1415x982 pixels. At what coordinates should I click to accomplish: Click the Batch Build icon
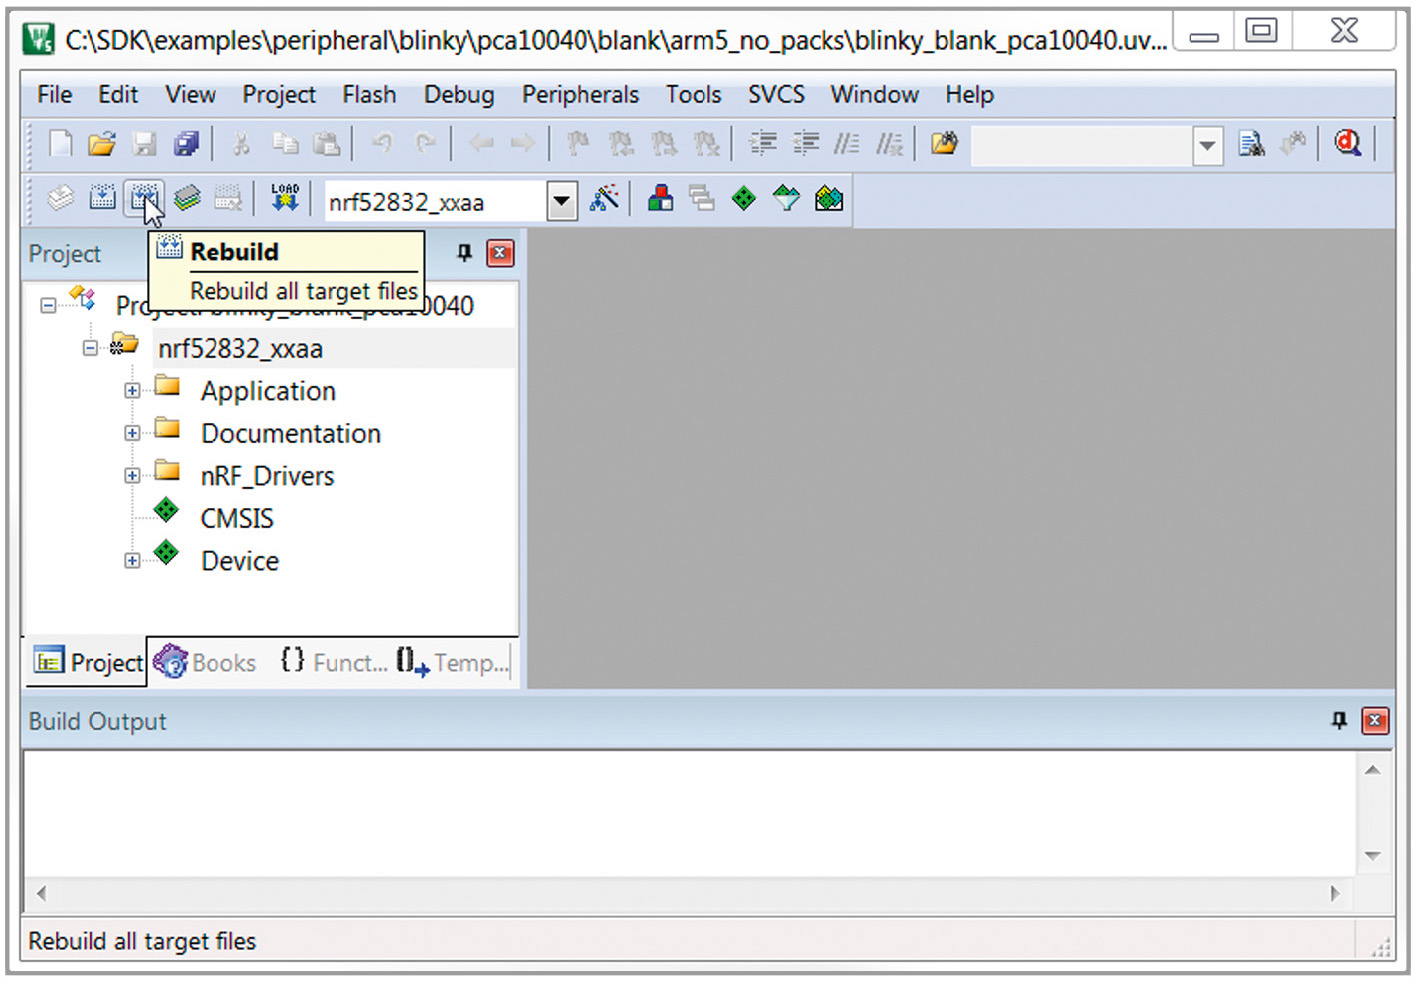(187, 198)
